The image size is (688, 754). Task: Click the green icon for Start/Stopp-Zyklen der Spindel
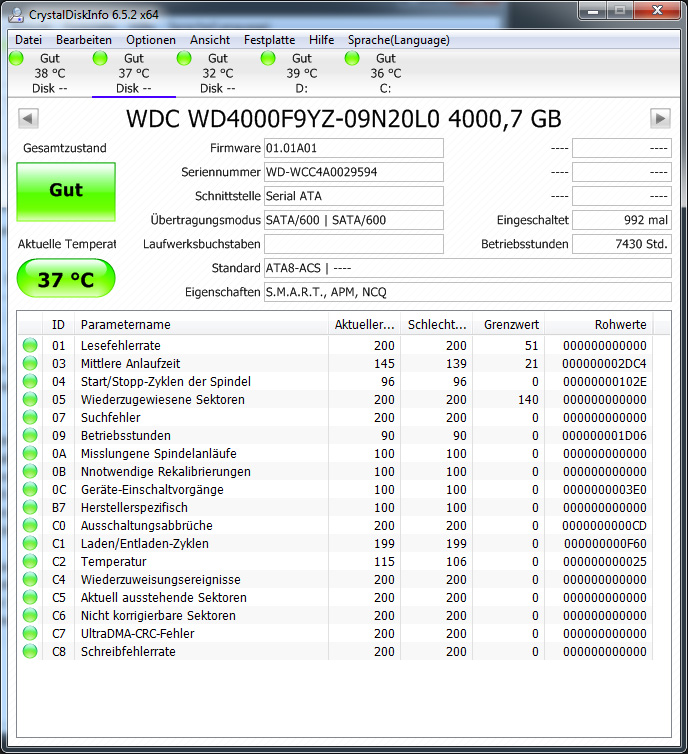tap(30, 381)
